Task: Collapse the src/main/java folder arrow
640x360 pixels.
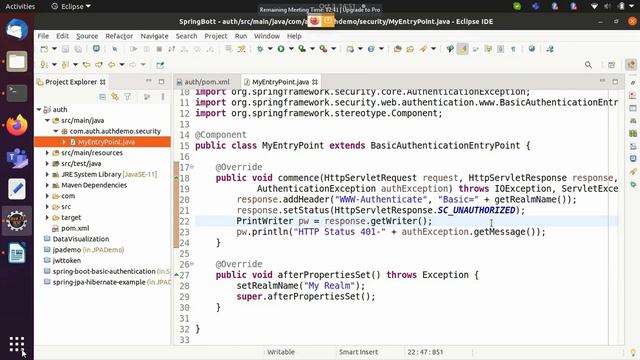Action: 47,120
